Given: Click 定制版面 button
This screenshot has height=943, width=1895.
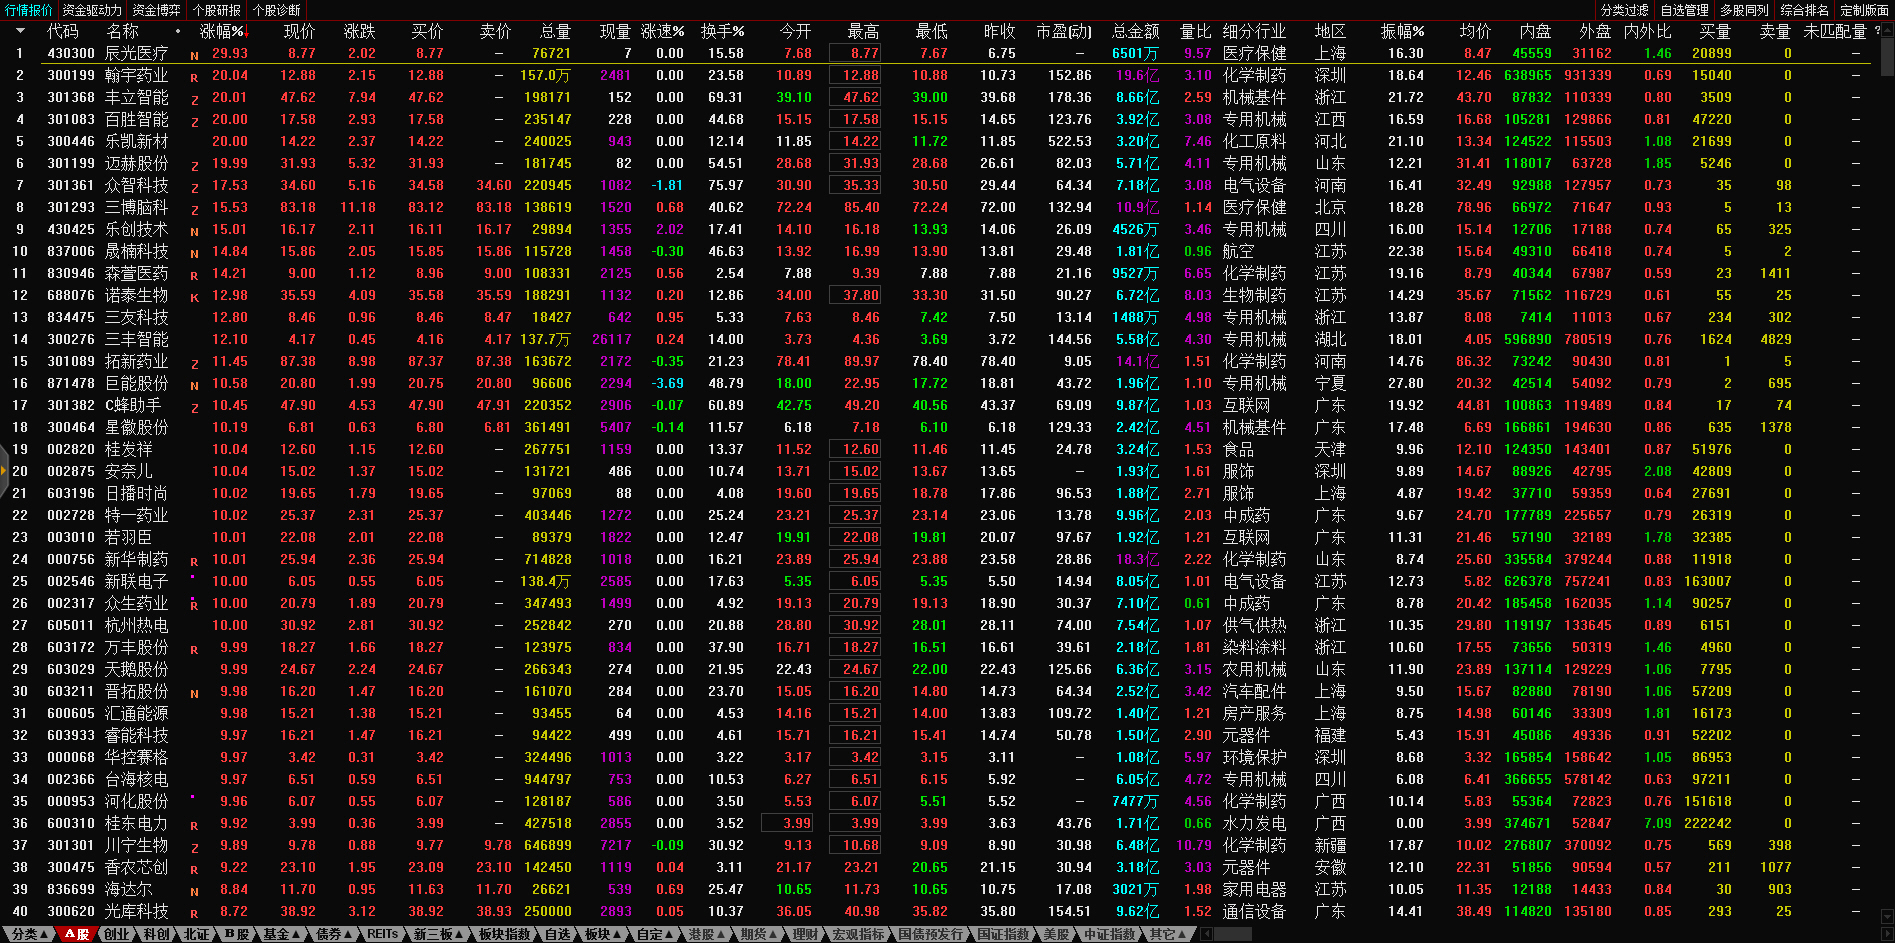Looking at the screenshot, I should 1864,10.
